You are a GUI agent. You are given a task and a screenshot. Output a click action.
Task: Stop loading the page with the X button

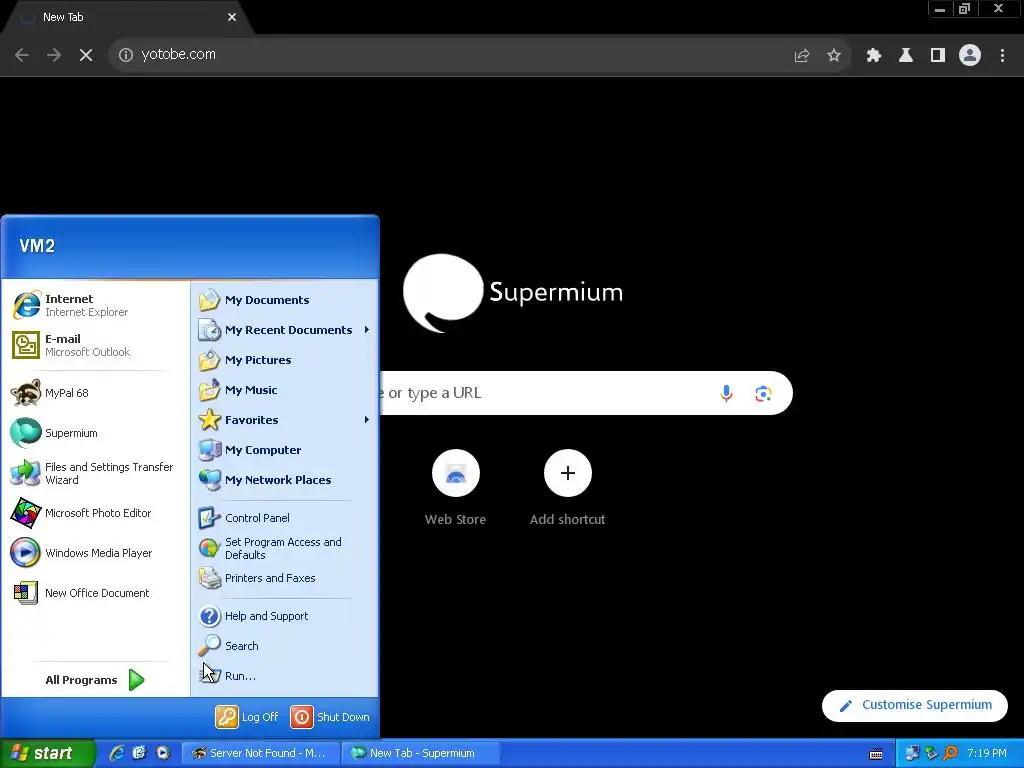click(86, 55)
